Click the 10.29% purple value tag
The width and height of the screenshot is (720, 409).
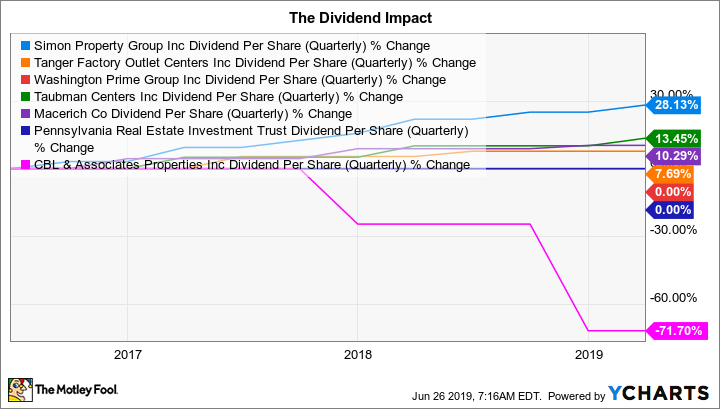point(679,156)
